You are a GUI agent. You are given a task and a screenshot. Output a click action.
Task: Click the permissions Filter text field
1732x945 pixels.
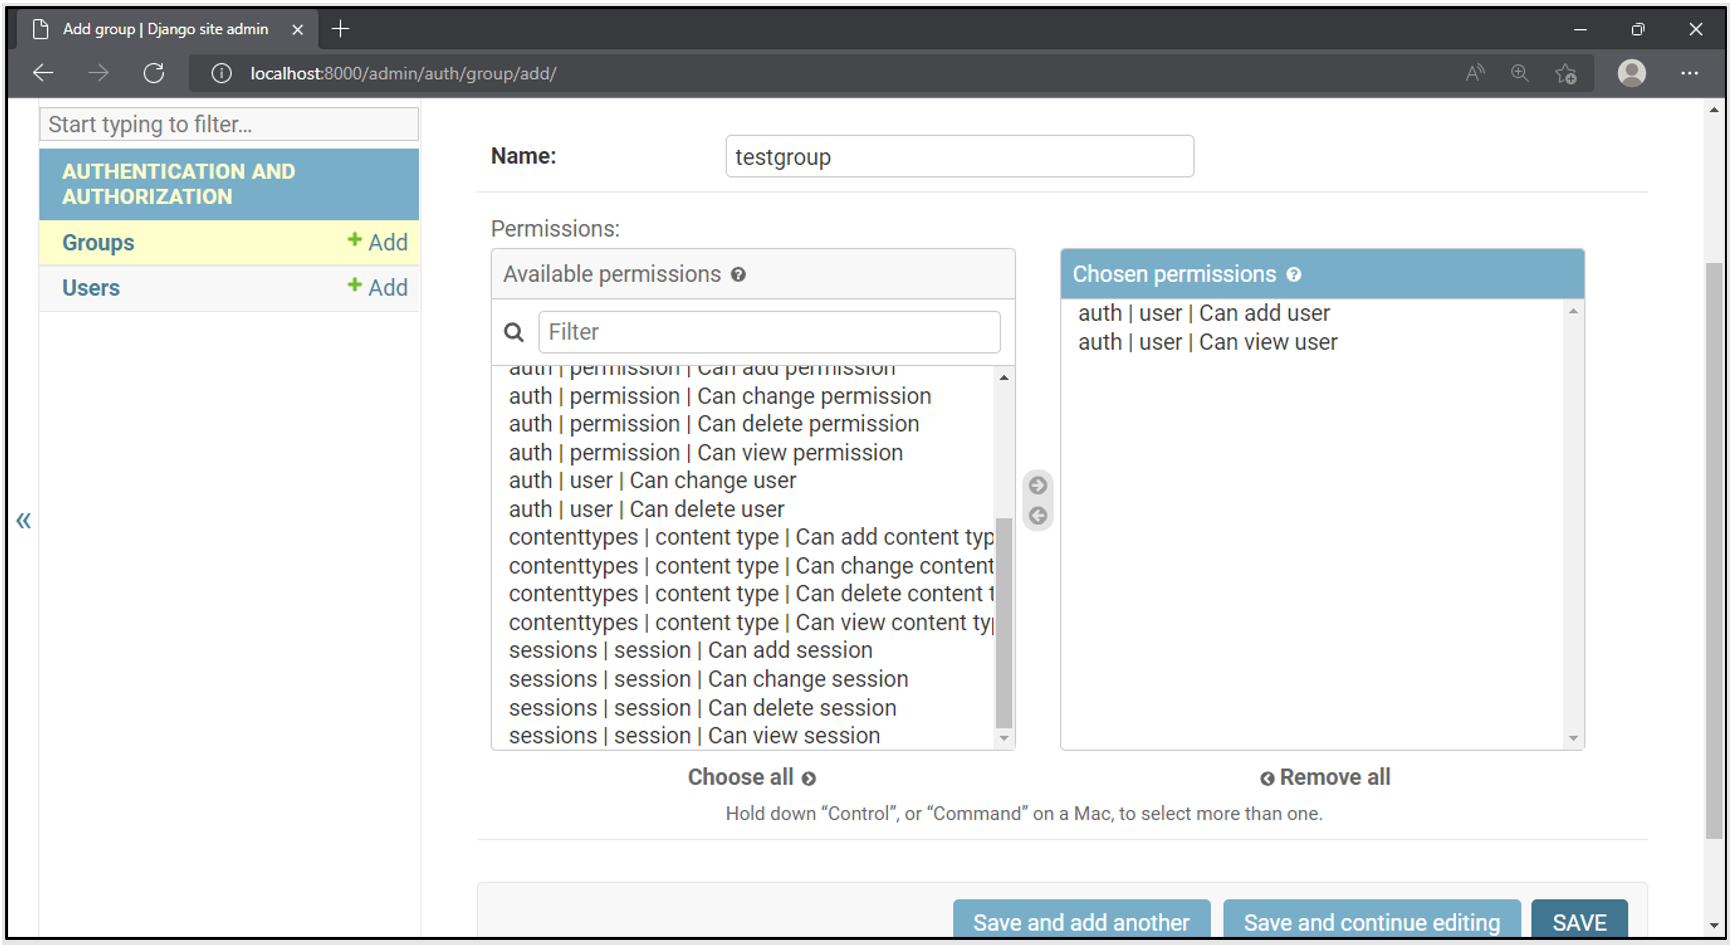click(x=768, y=332)
